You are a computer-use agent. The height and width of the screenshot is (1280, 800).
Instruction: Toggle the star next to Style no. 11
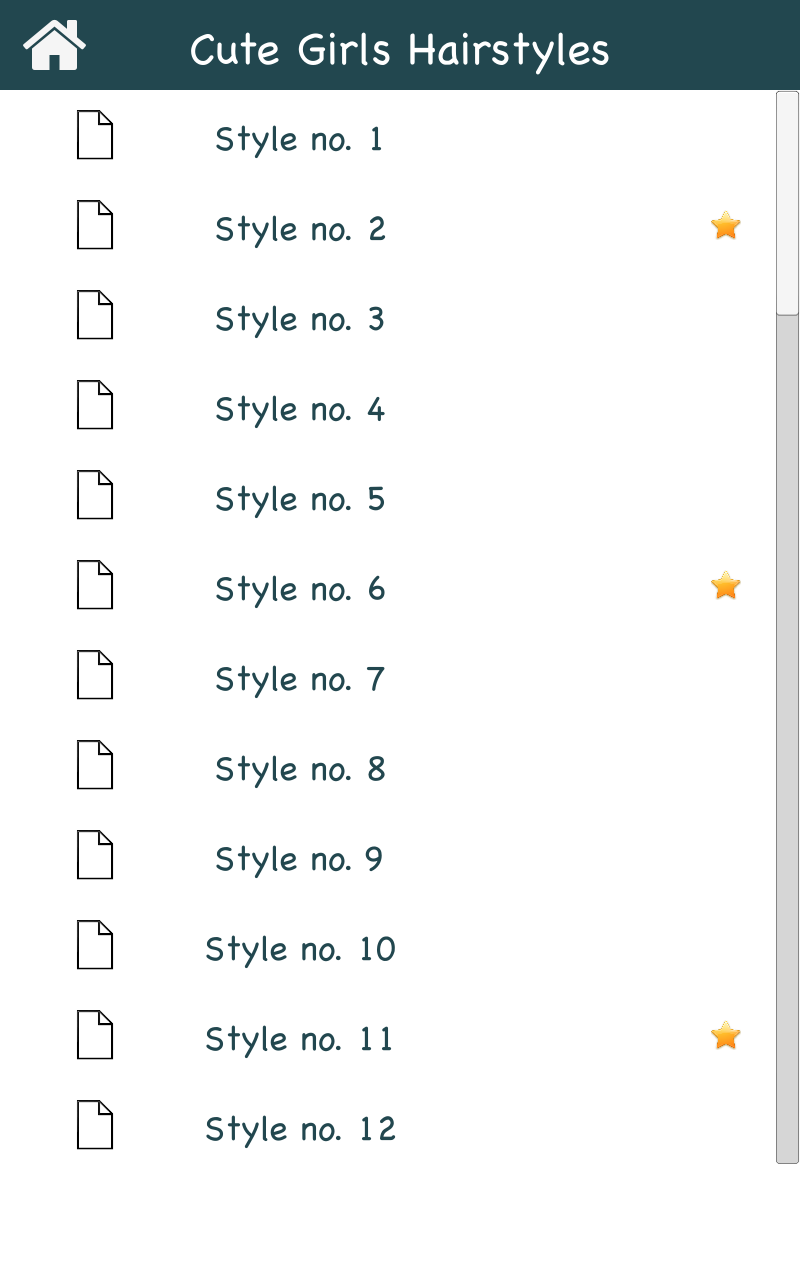pyautogui.click(x=725, y=1036)
